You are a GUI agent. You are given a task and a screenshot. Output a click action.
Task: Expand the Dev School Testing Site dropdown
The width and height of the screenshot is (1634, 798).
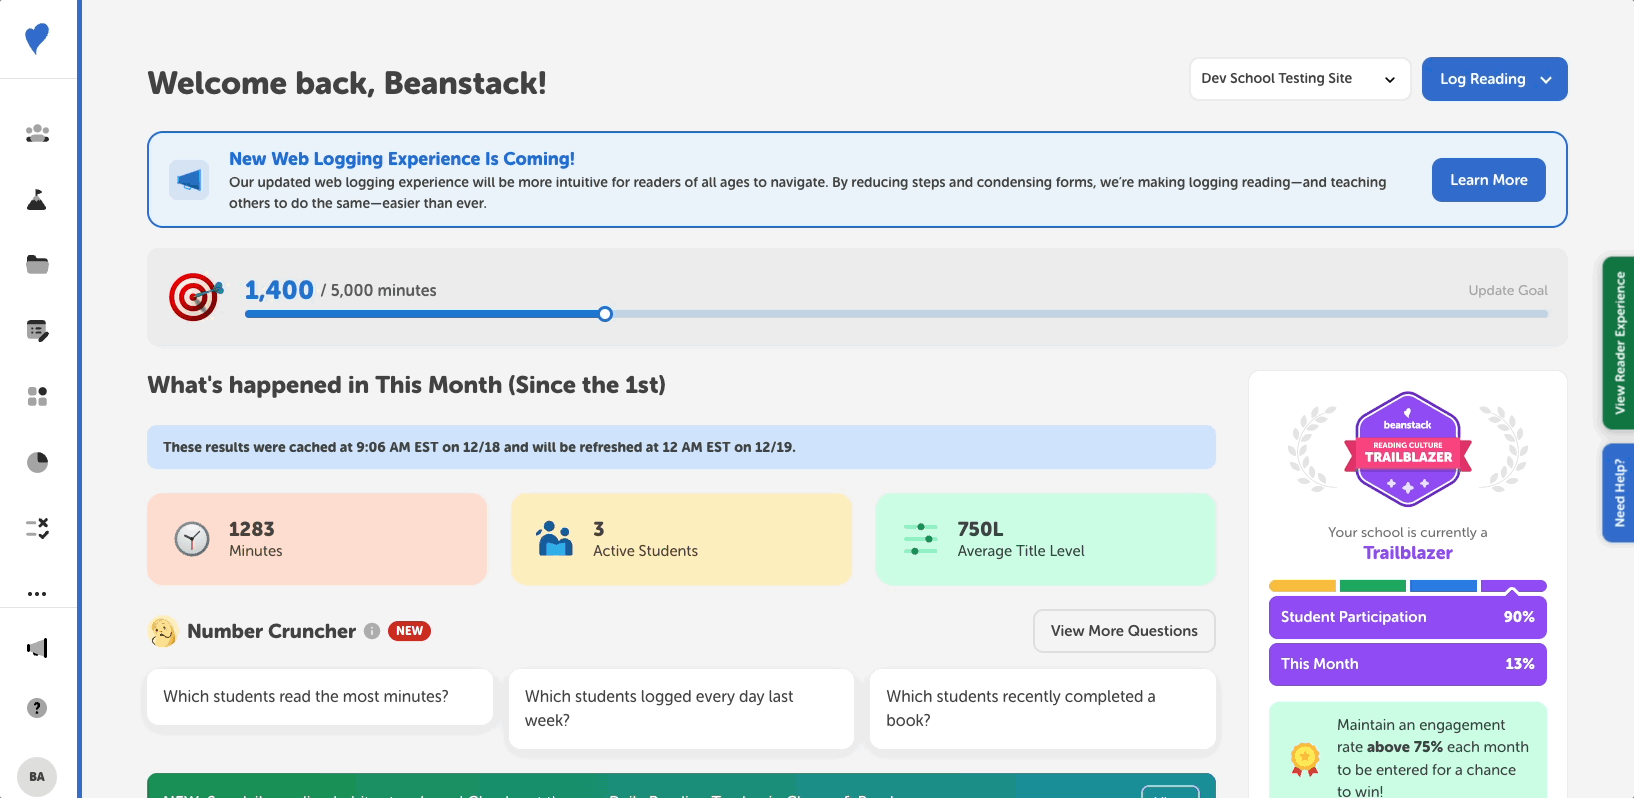coord(1299,79)
